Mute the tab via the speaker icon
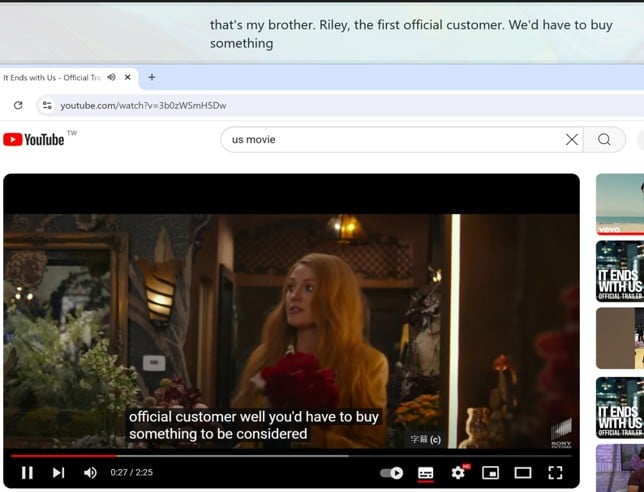The height and width of the screenshot is (492, 644). point(111,77)
